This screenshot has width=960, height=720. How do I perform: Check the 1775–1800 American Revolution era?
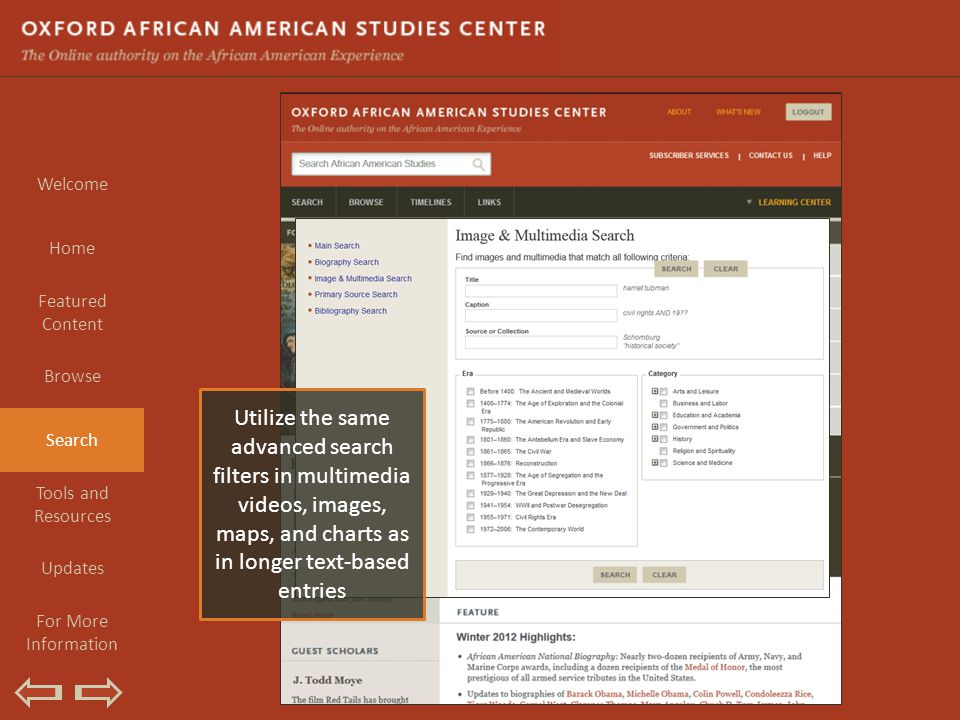coord(470,422)
